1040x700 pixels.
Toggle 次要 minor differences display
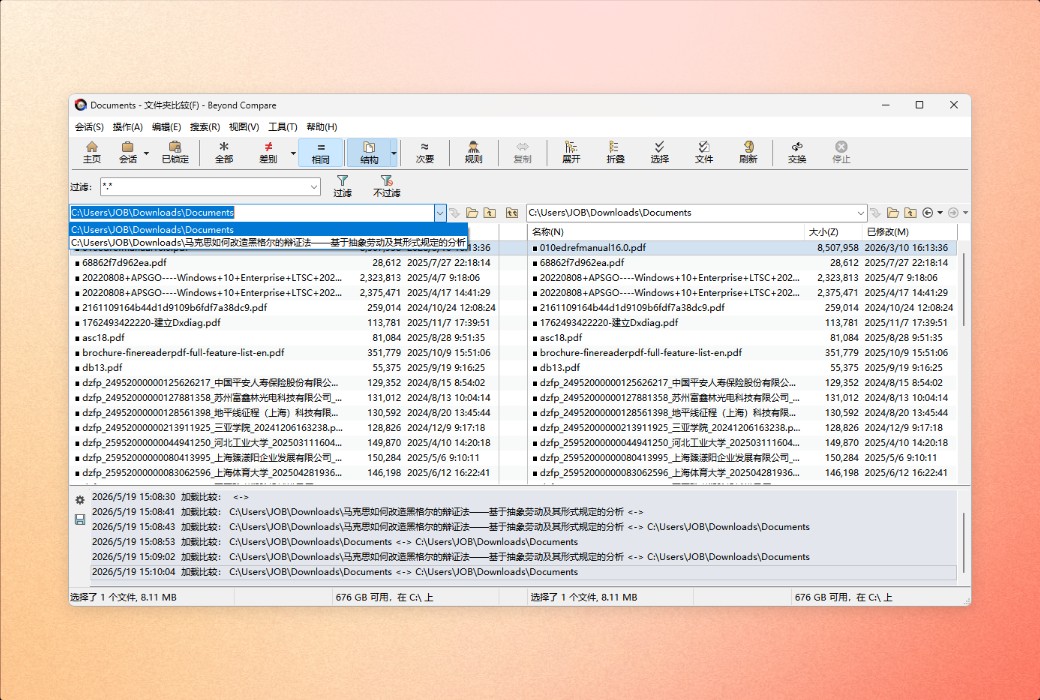point(424,152)
